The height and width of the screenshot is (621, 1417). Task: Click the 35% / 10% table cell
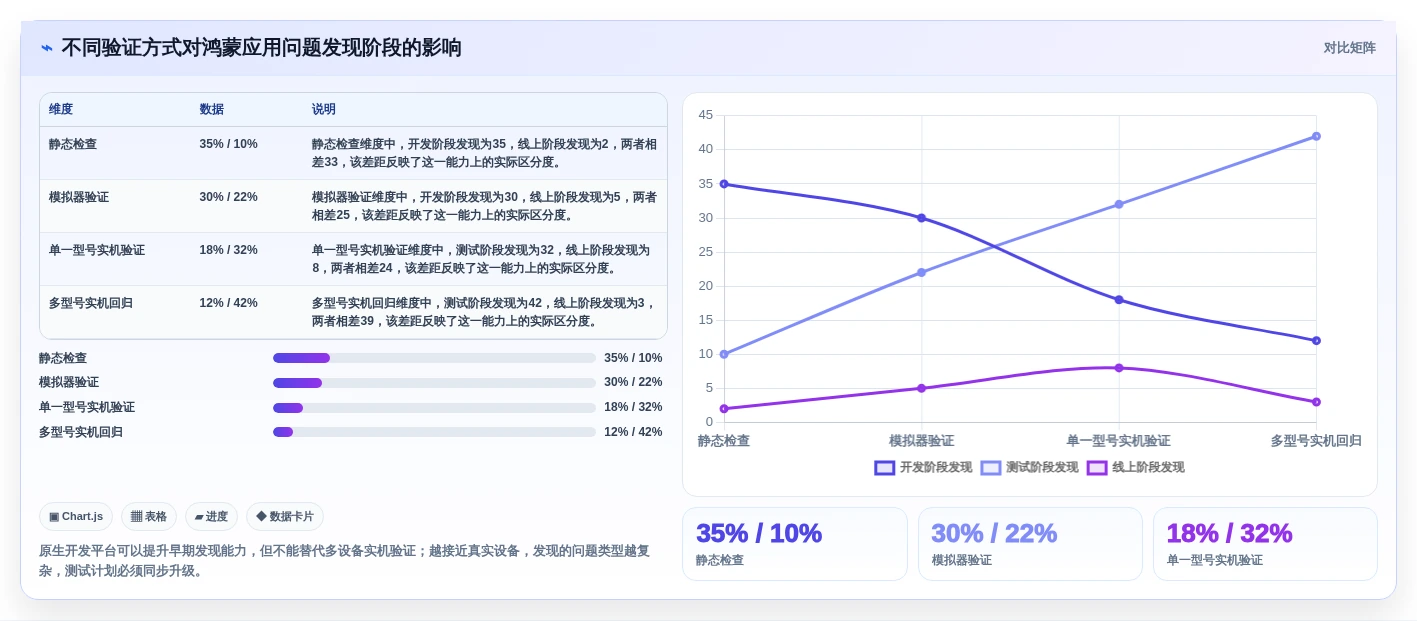[x=228, y=144]
